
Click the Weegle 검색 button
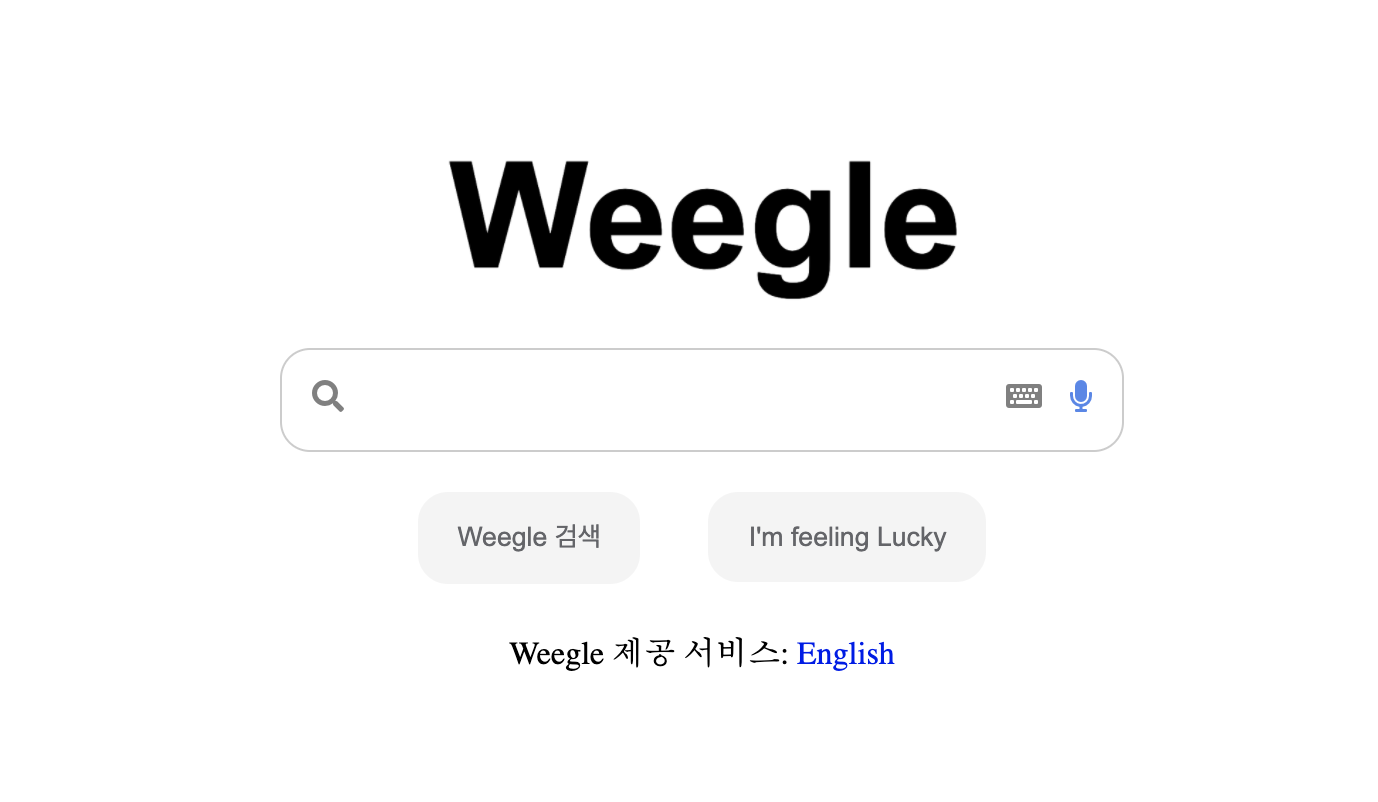click(x=529, y=537)
